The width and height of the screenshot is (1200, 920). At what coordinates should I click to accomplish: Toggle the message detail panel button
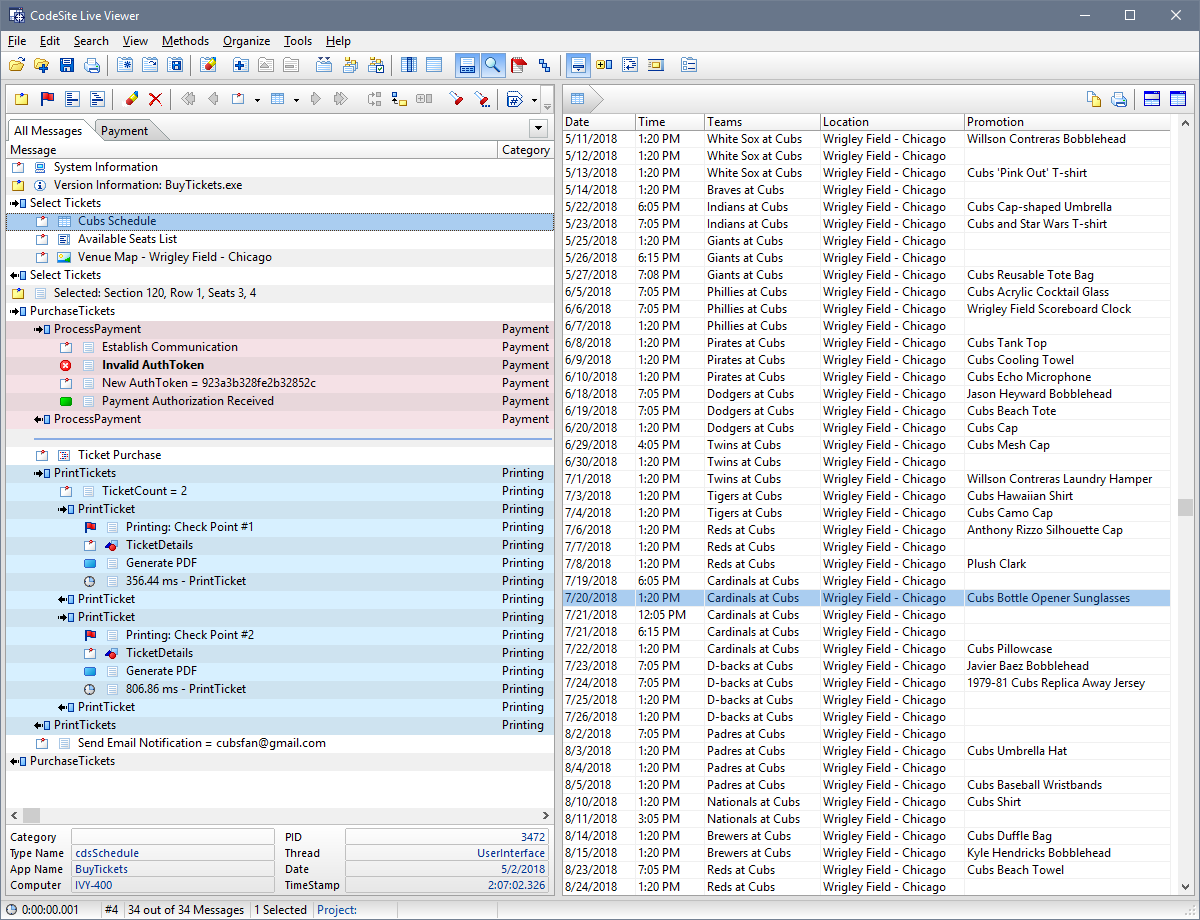[467, 64]
